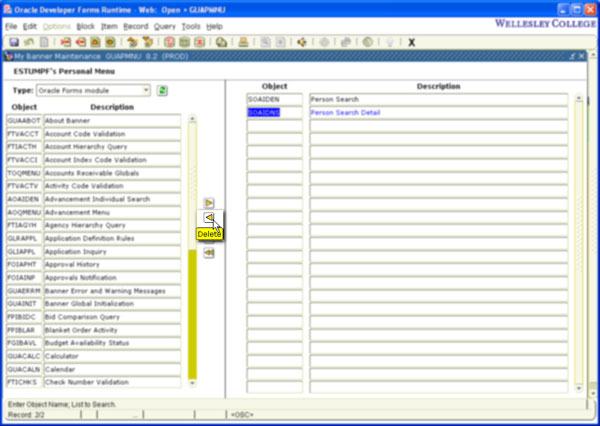
Task: Click the Enter Query toolbar icon
Action: [169, 42]
